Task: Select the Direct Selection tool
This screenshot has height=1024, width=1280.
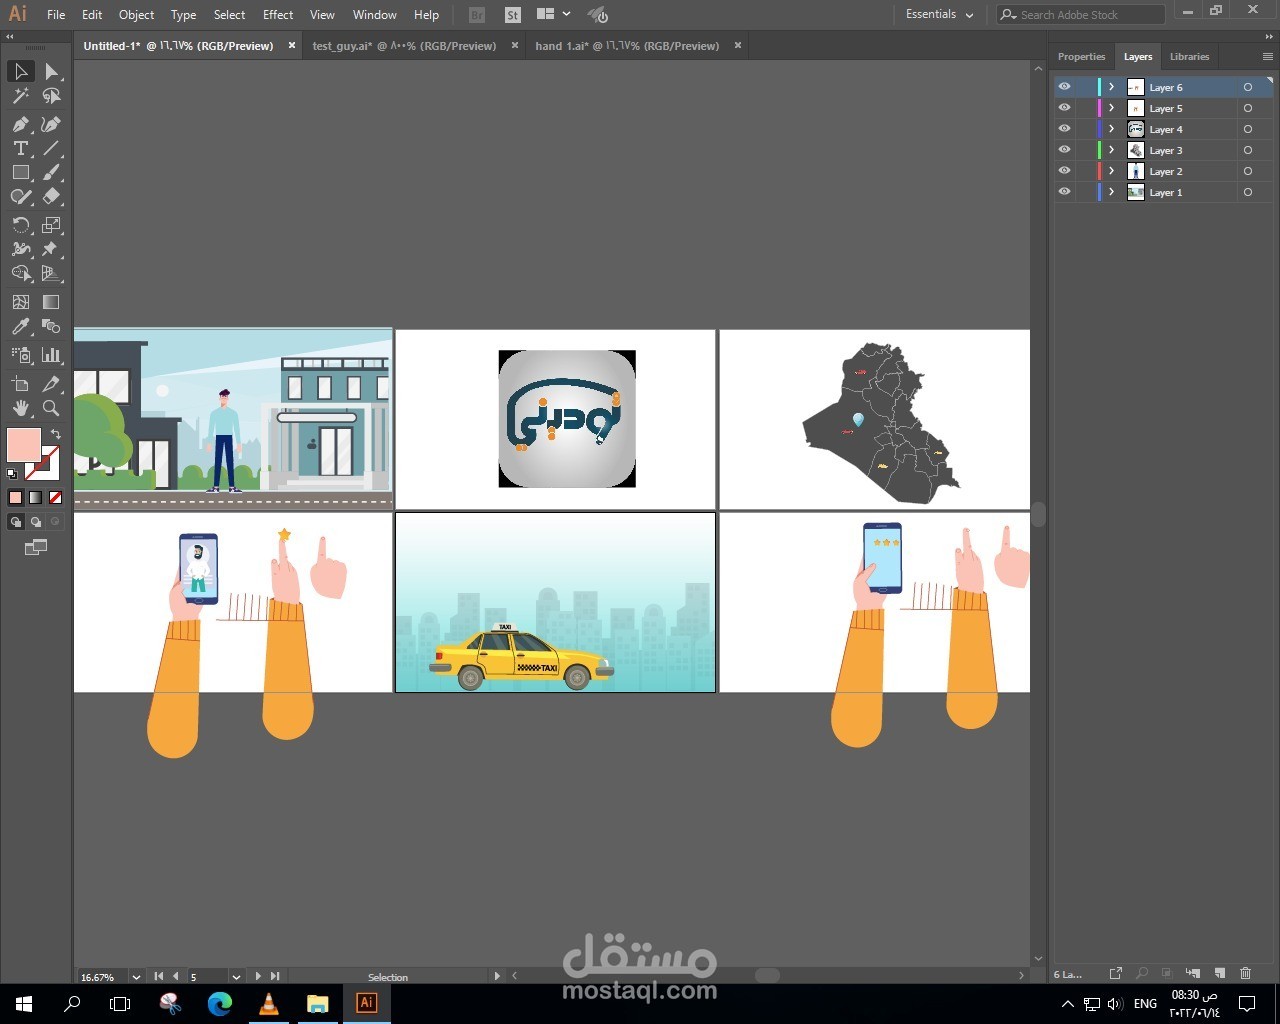Action: pyautogui.click(x=51, y=71)
